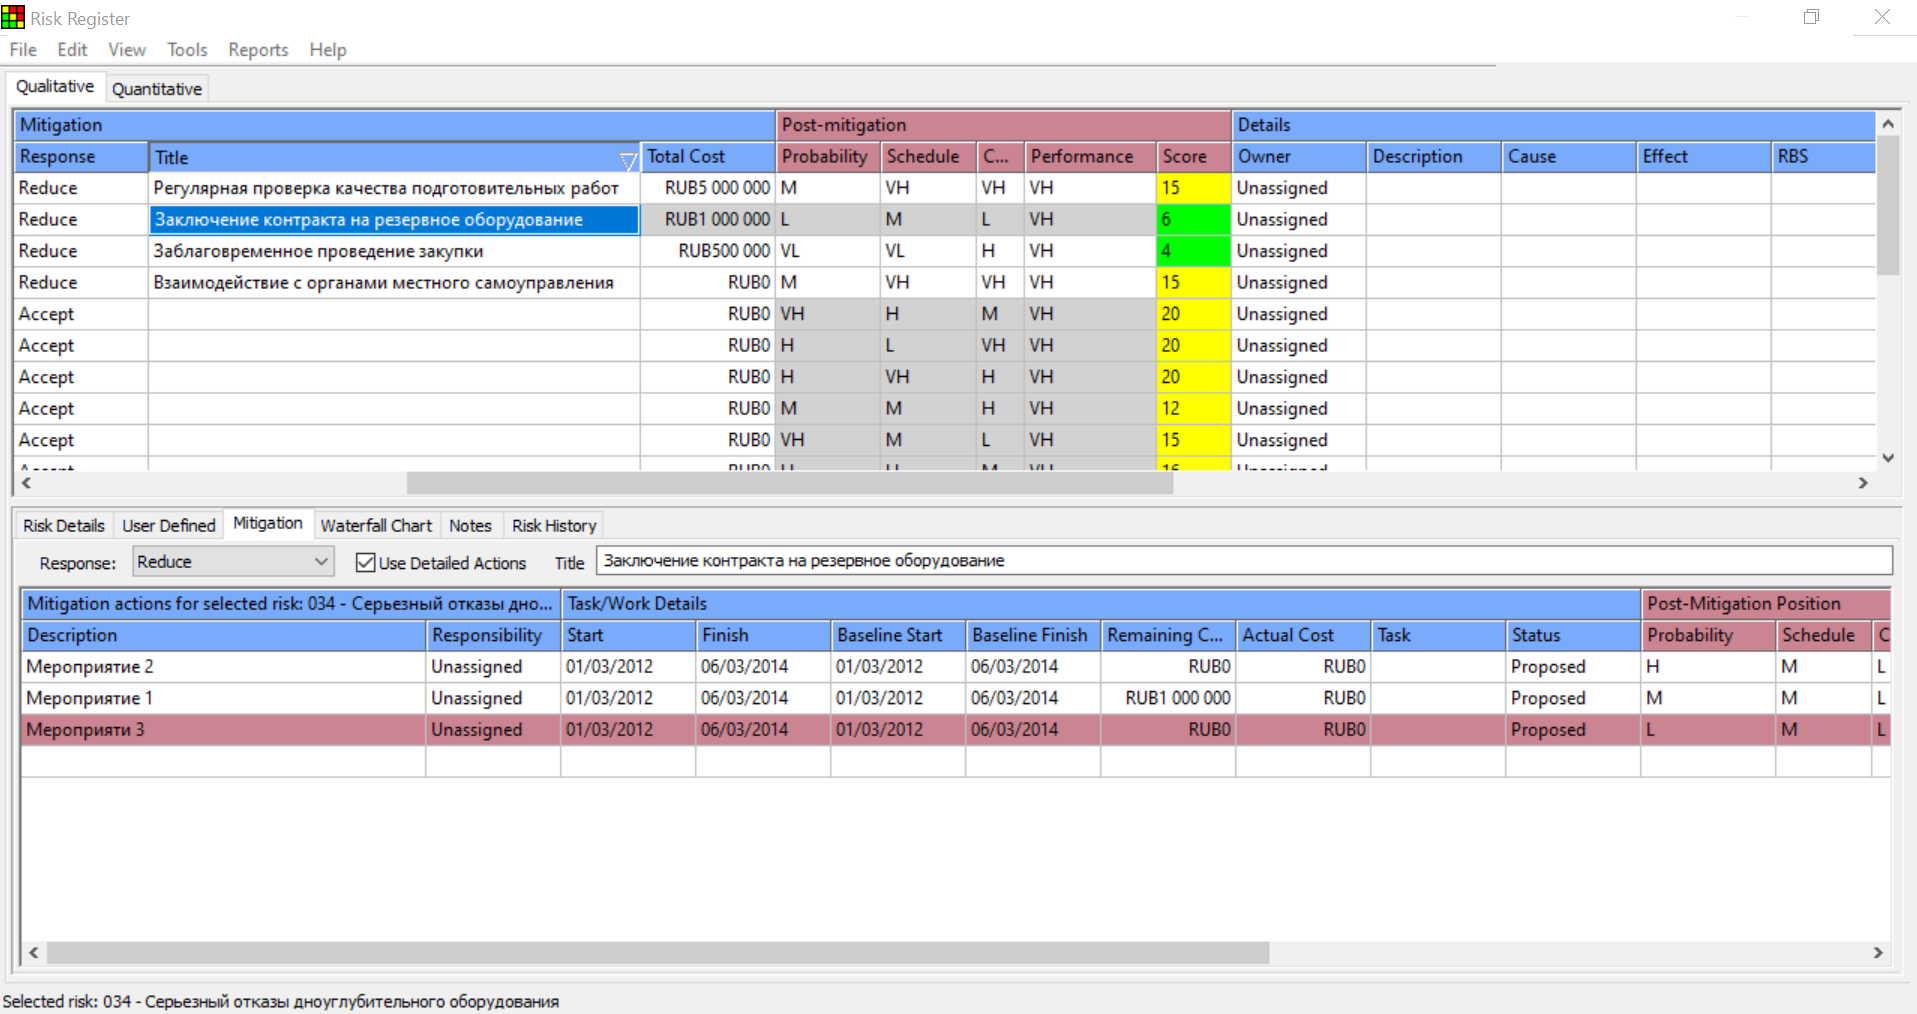Switch to the Risk History tab
This screenshot has height=1014, width=1917.
tap(554, 526)
